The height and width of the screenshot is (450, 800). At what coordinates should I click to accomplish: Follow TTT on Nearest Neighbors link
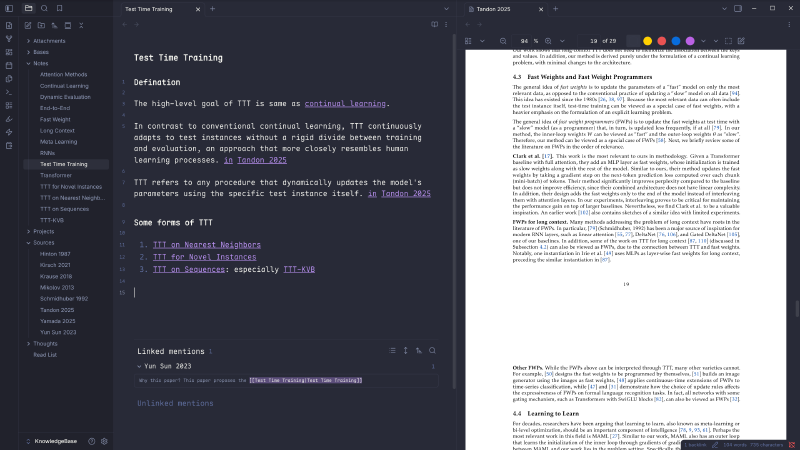pos(207,245)
